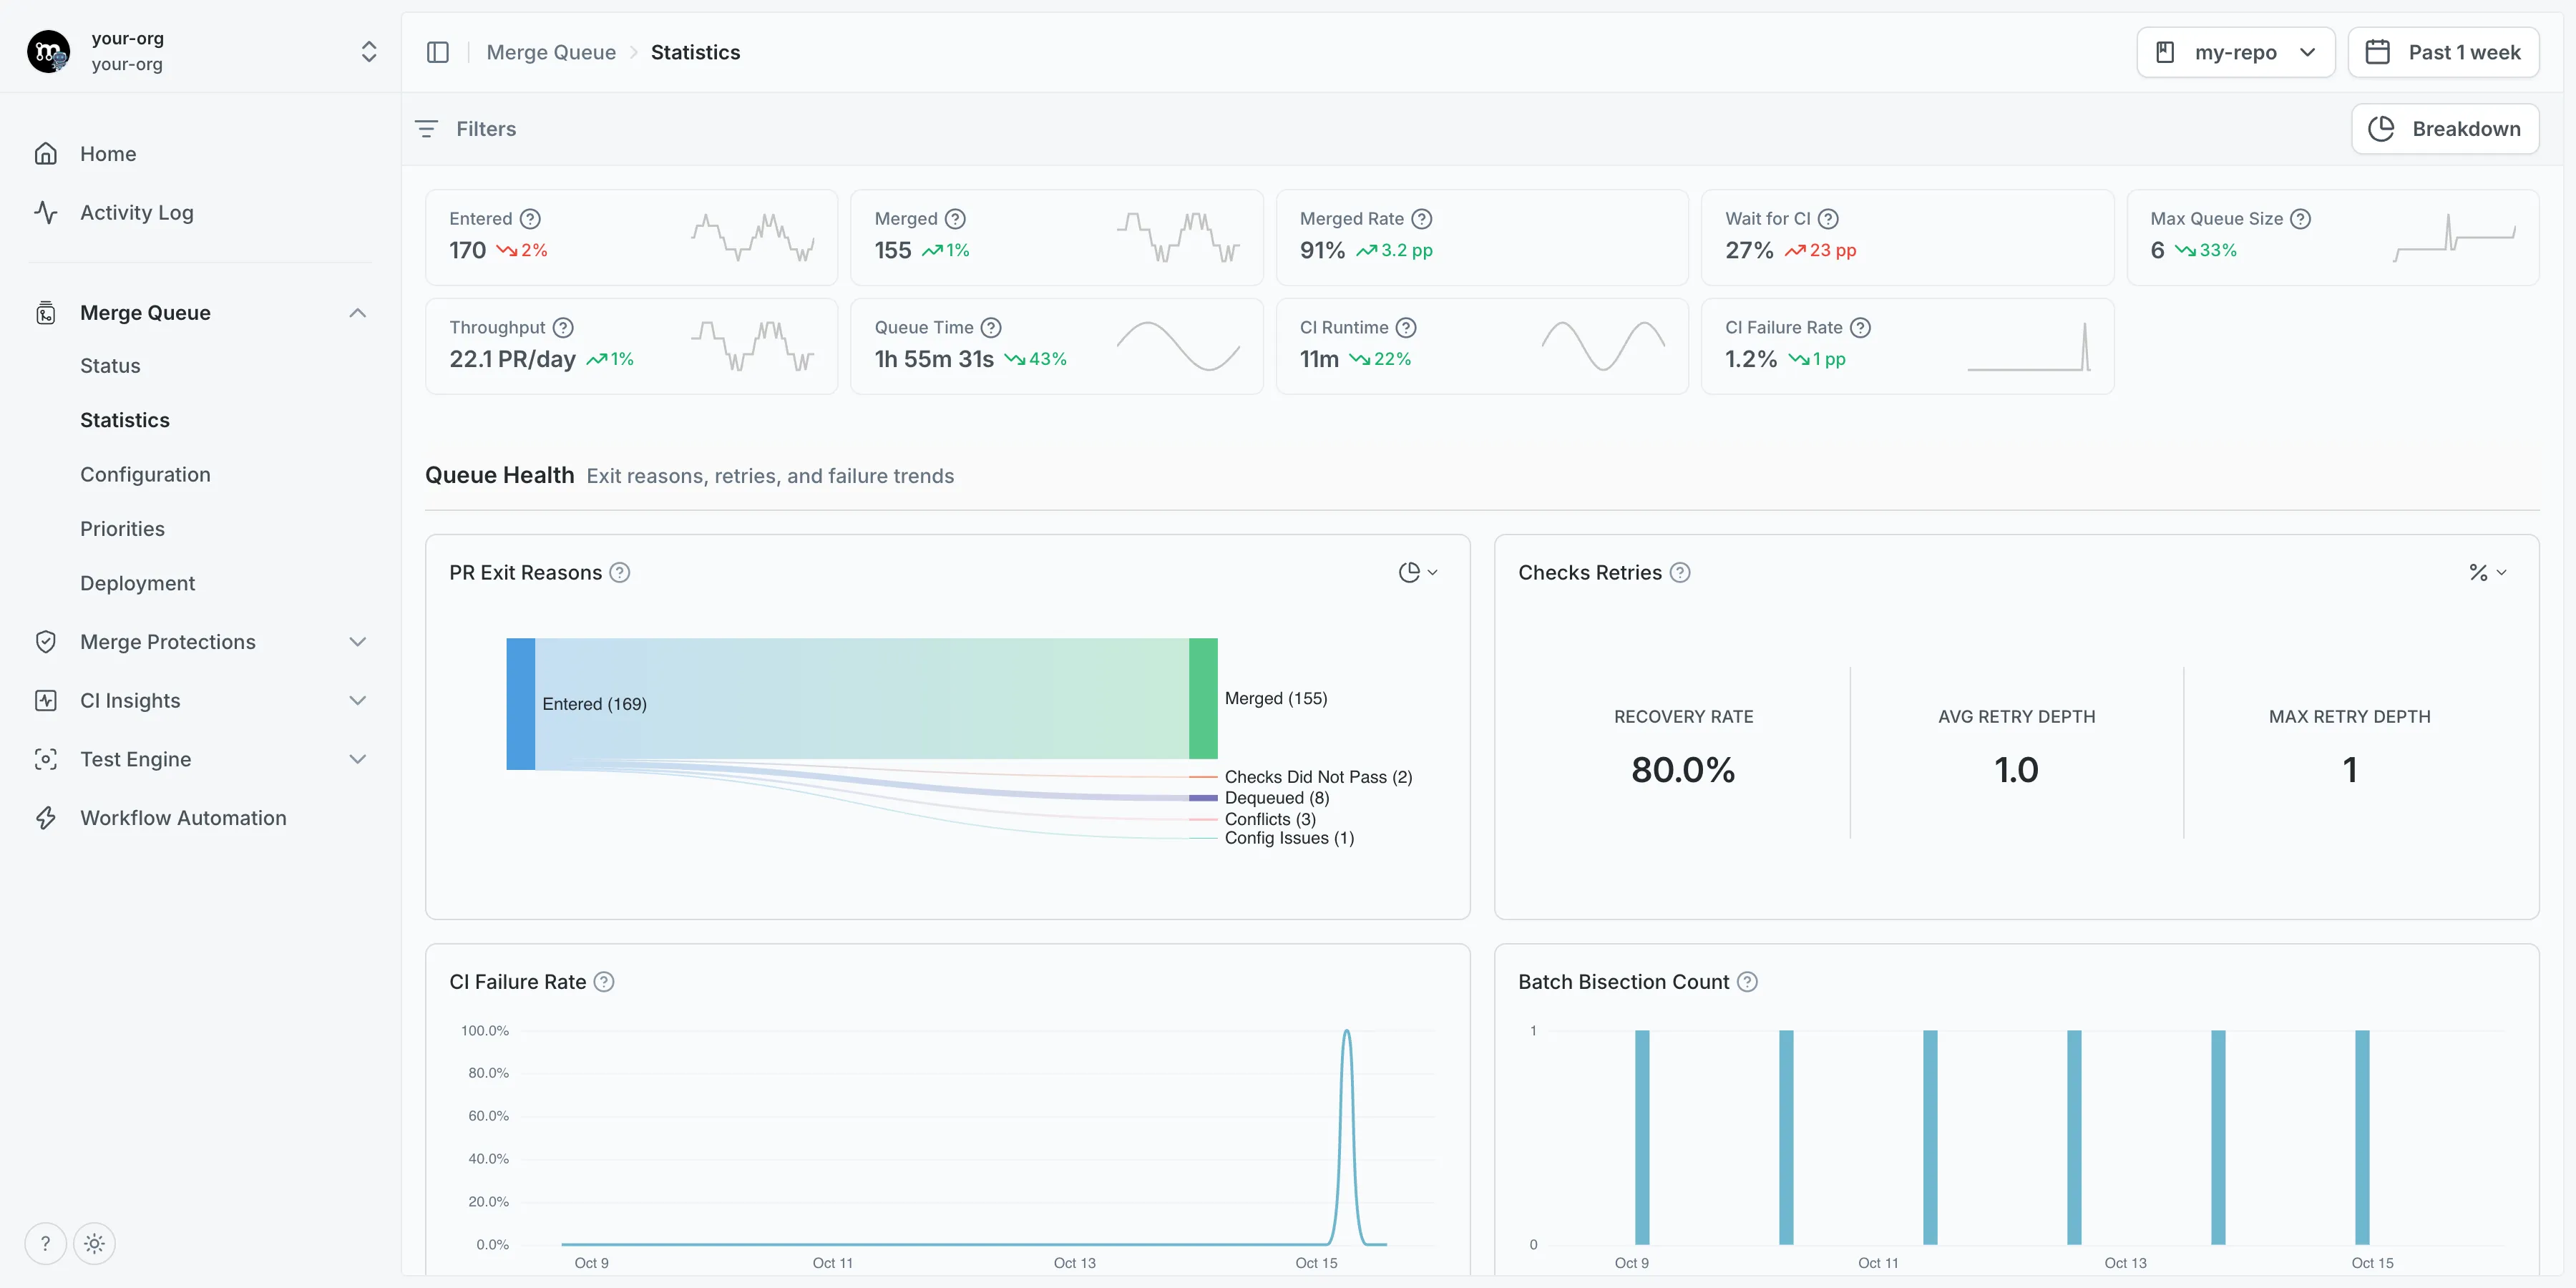Viewport: 2576px width, 1288px height.
Task: Click the Checks Did Not Pass (2) label
Action: click(1318, 777)
